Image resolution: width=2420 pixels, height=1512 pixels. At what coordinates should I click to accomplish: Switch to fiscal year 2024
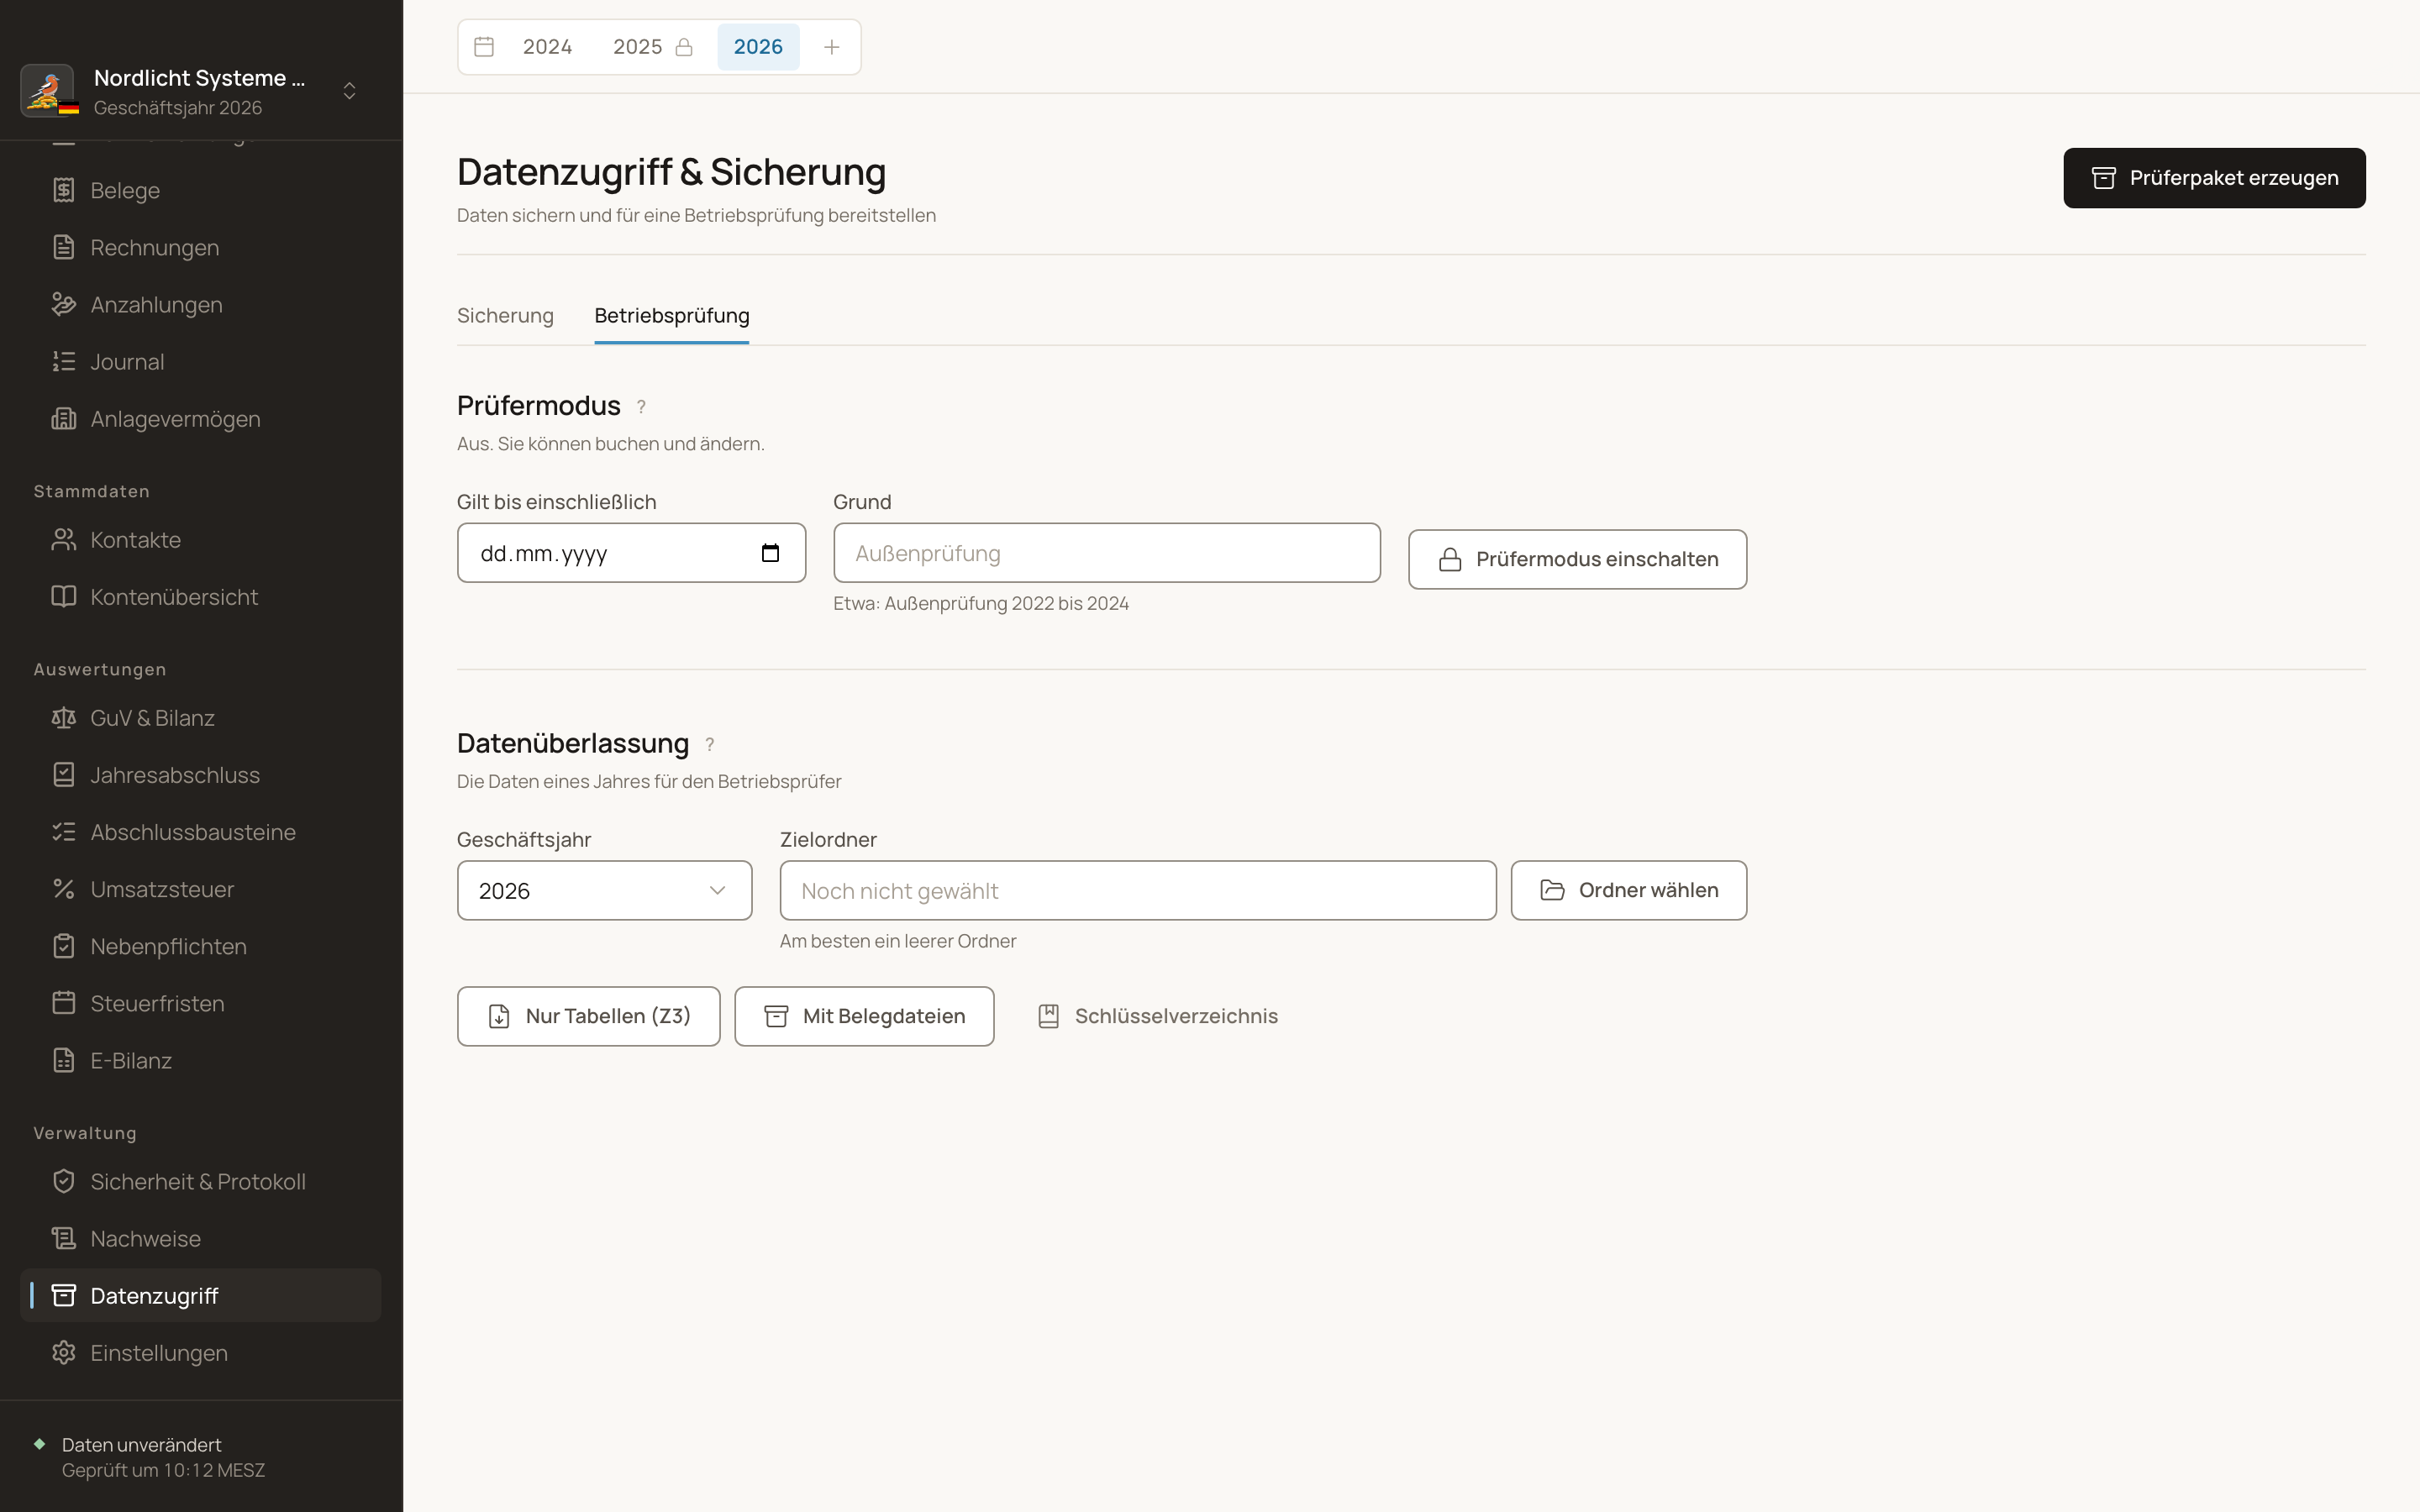click(547, 47)
